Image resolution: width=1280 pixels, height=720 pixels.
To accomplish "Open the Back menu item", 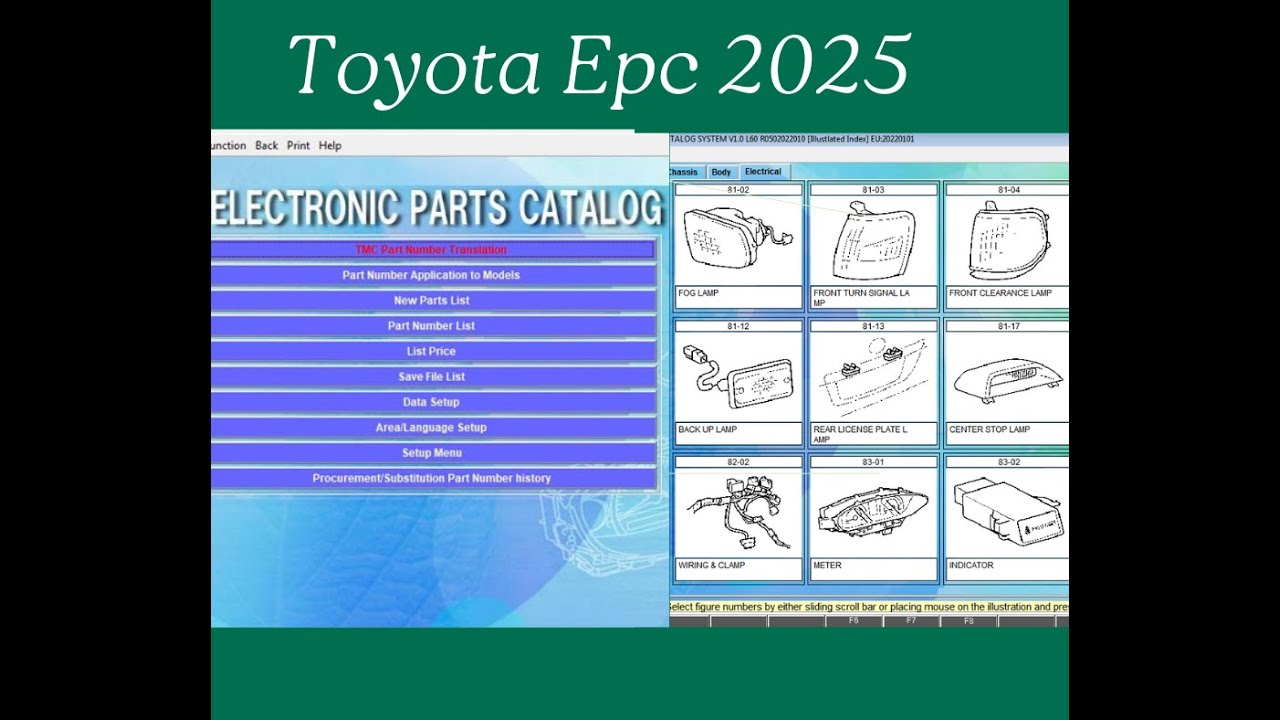I will [266, 145].
